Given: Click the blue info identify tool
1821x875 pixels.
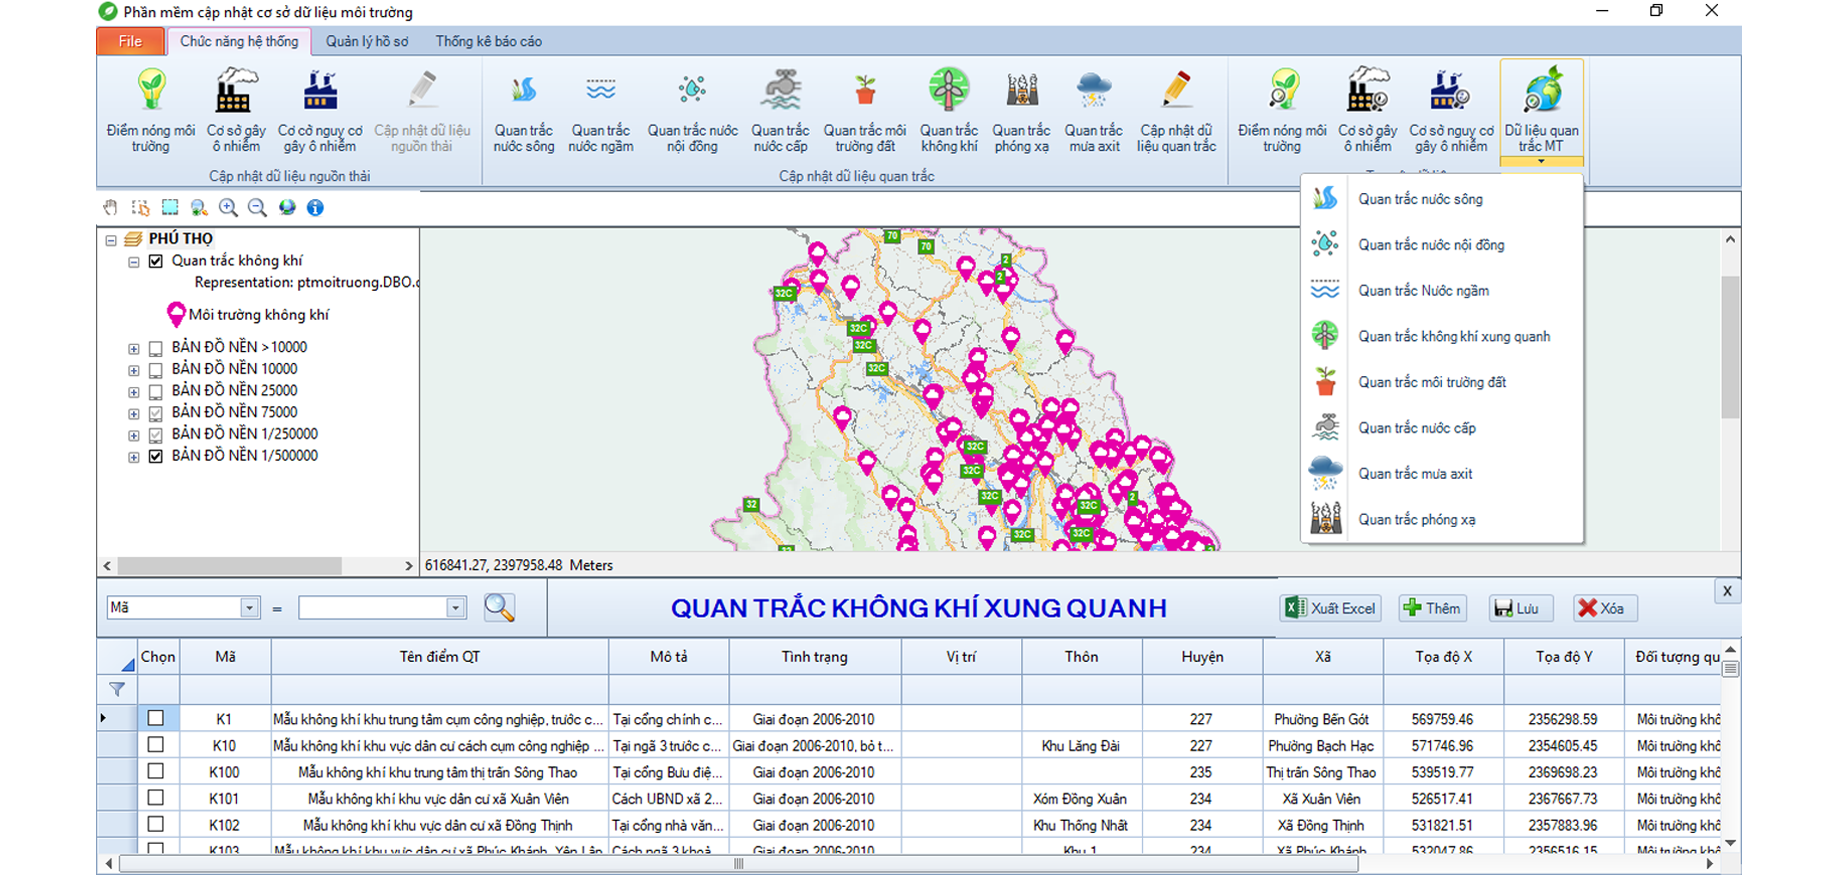Looking at the screenshot, I should (315, 208).
